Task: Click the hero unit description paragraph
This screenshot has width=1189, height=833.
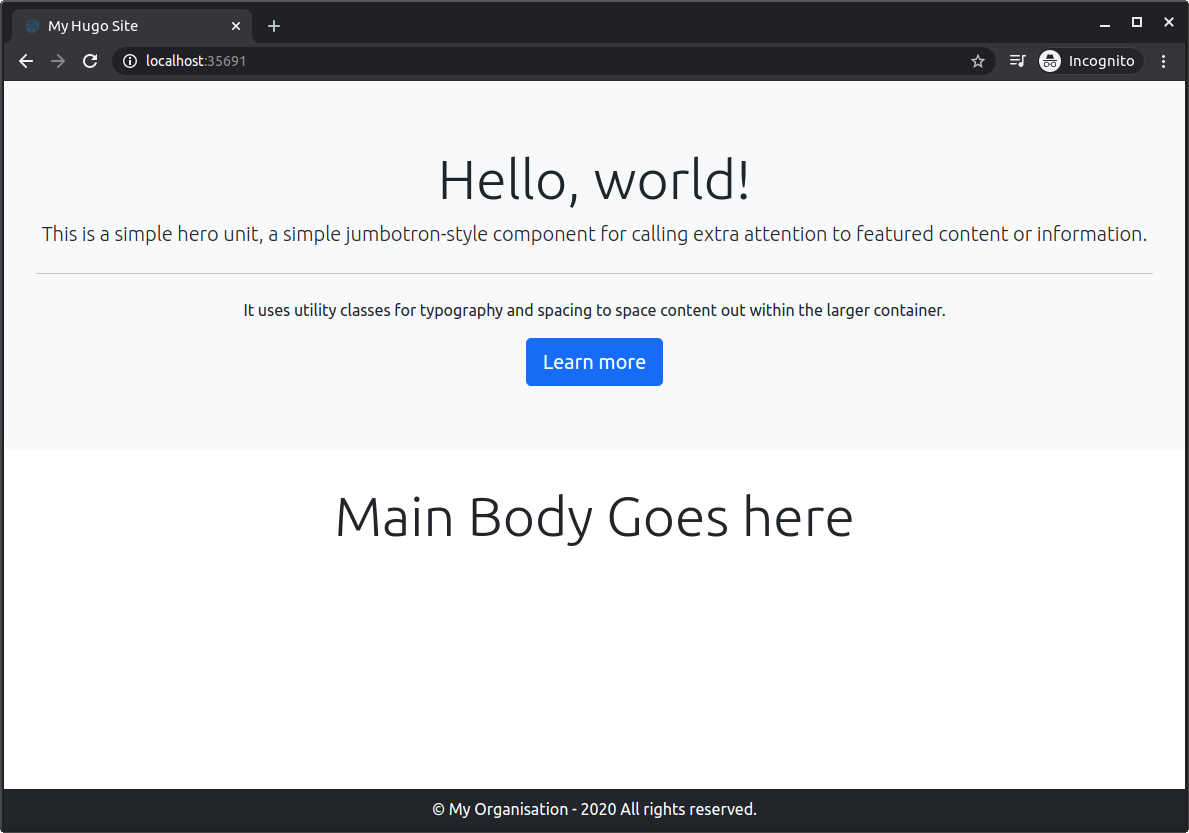Action: click(x=594, y=234)
